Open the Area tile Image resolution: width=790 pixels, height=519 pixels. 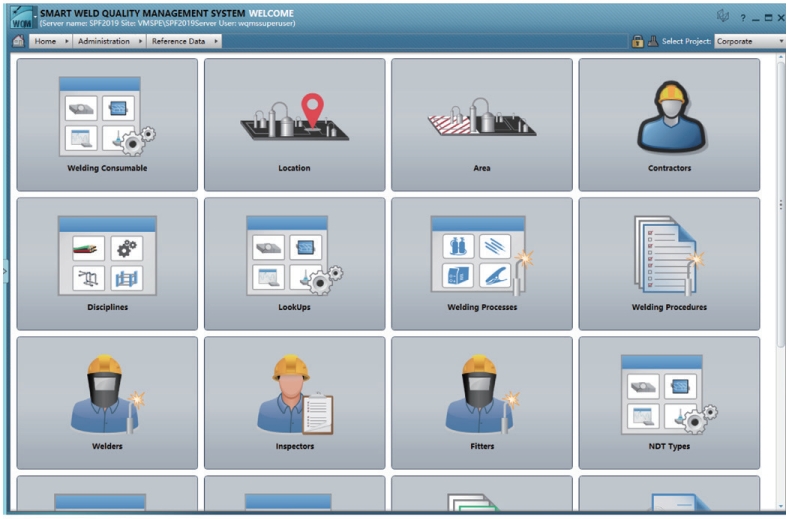point(482,124)
